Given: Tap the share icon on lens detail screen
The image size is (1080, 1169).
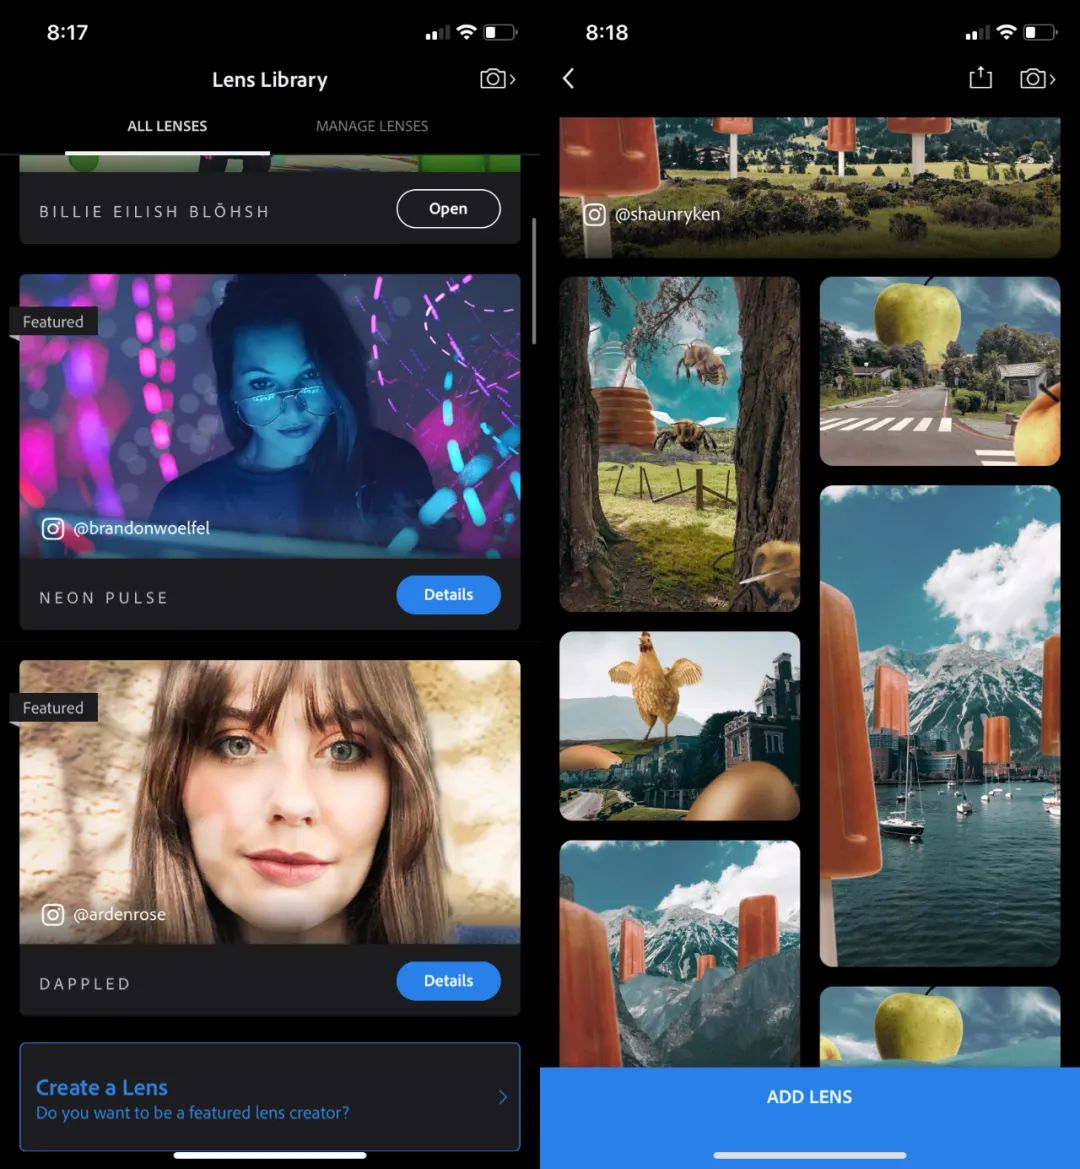Looking at the screenshot, I should (980, 78).
